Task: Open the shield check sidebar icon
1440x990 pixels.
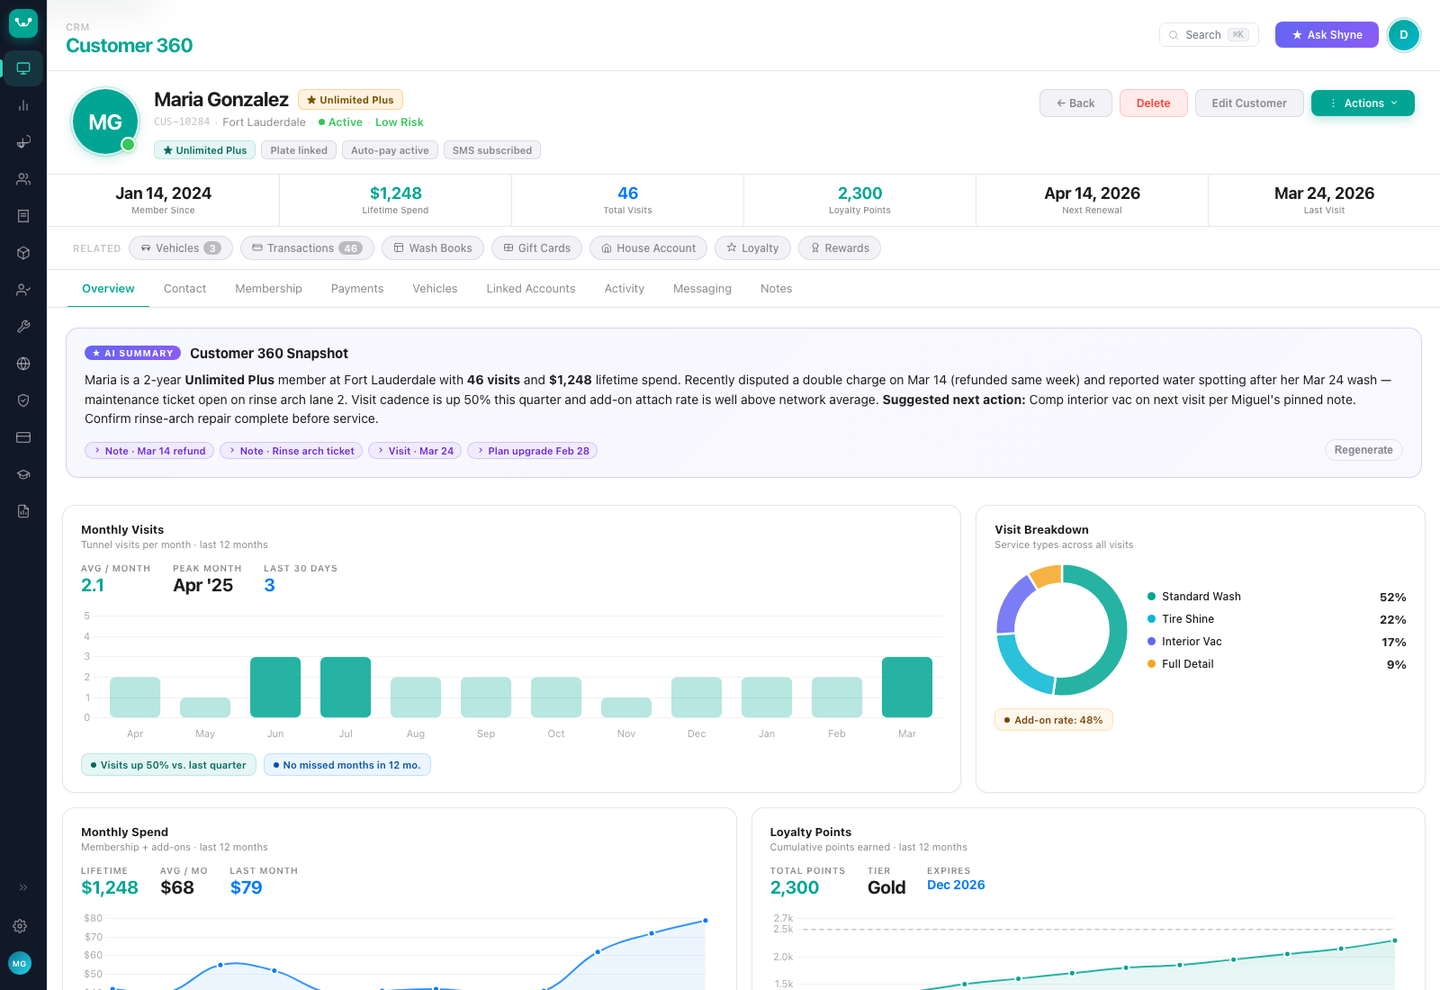Action: (x=23, y=400)
